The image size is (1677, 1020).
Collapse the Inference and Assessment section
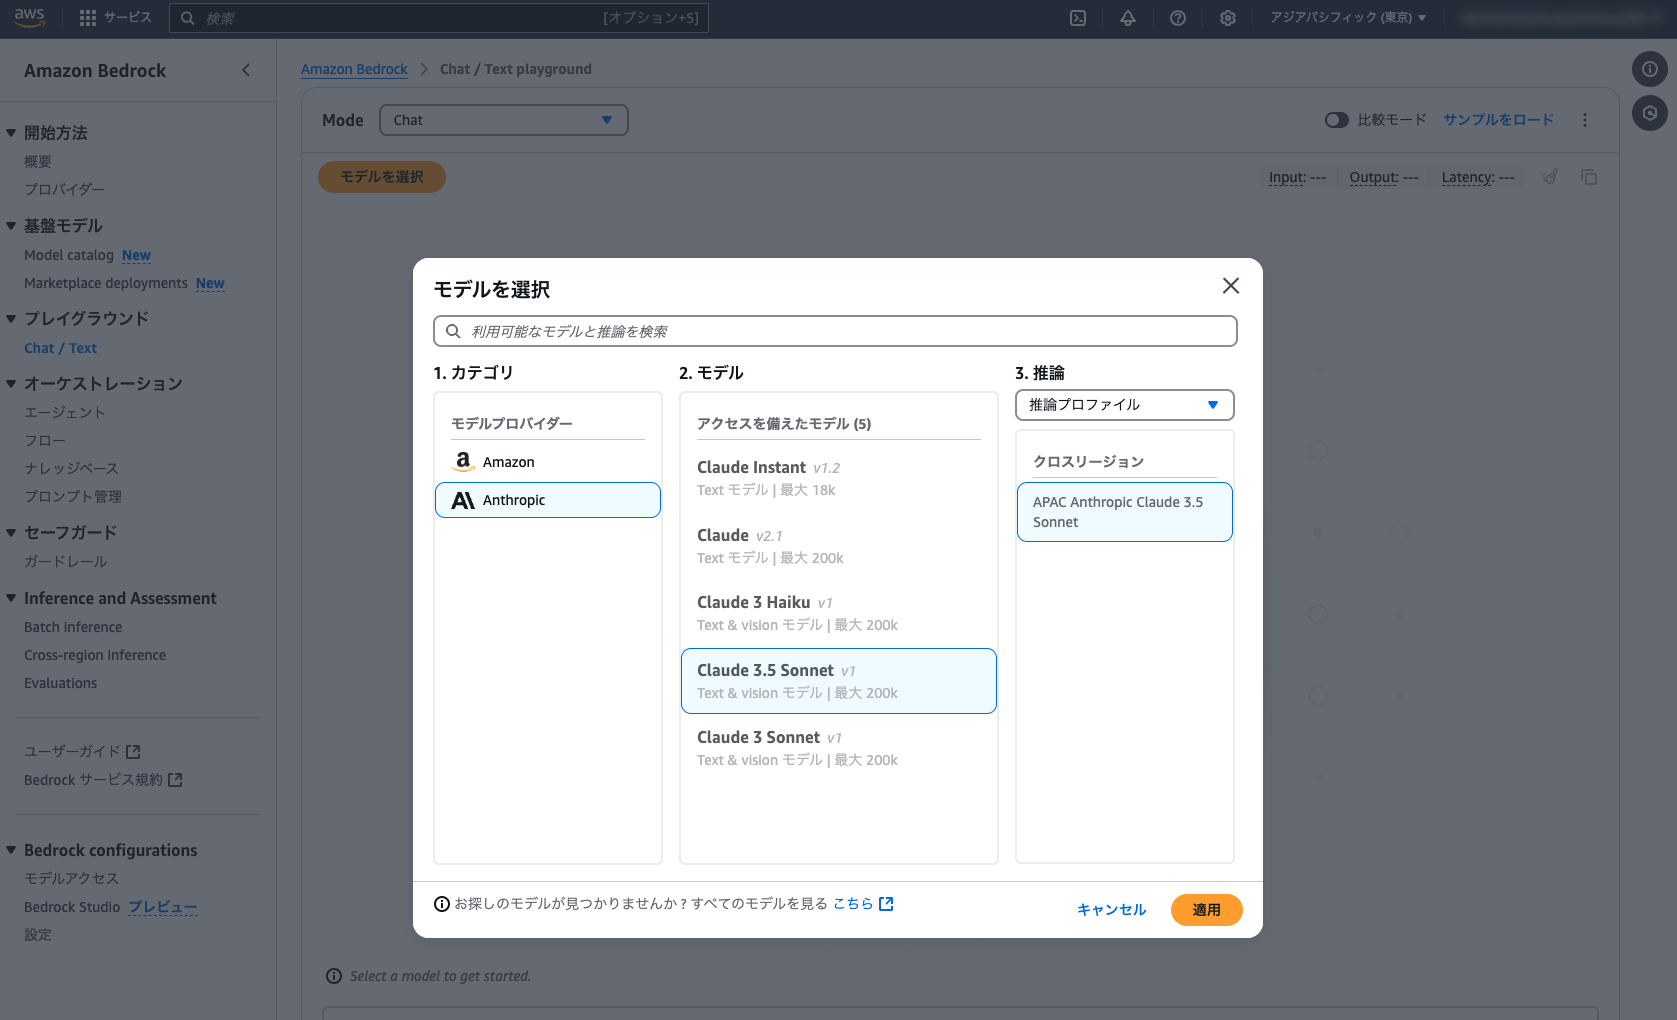11,598
